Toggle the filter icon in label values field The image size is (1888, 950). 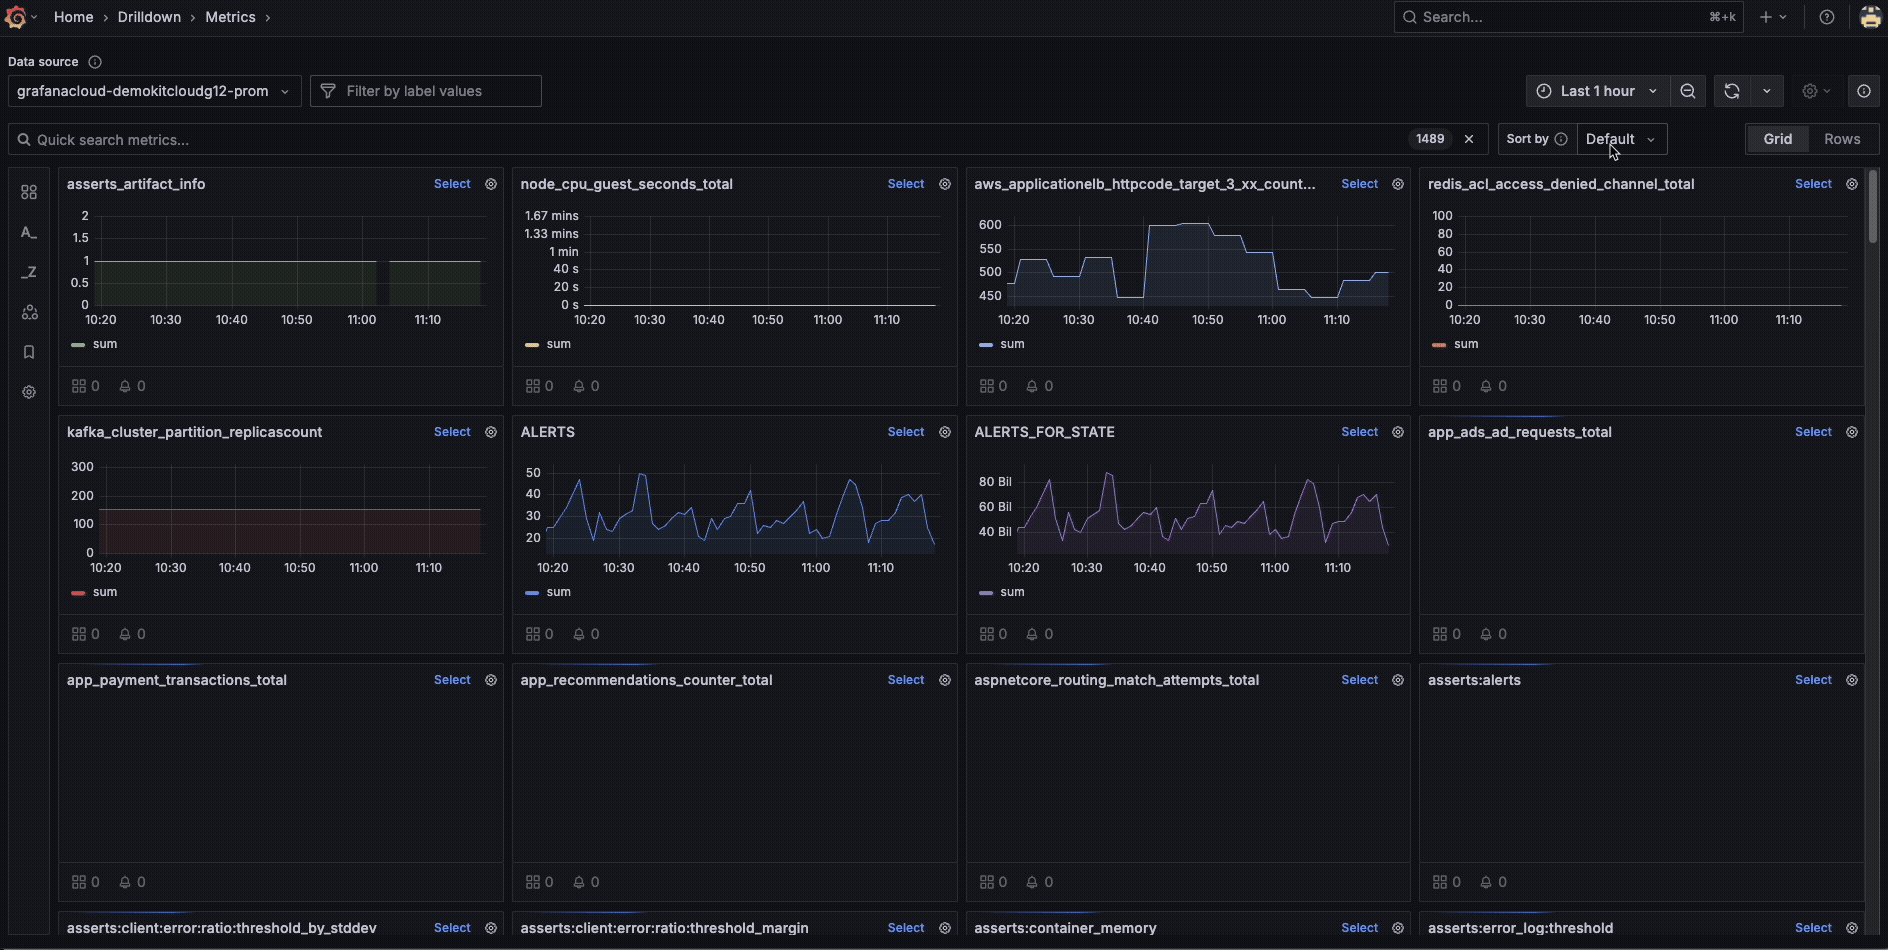[328, 90]
